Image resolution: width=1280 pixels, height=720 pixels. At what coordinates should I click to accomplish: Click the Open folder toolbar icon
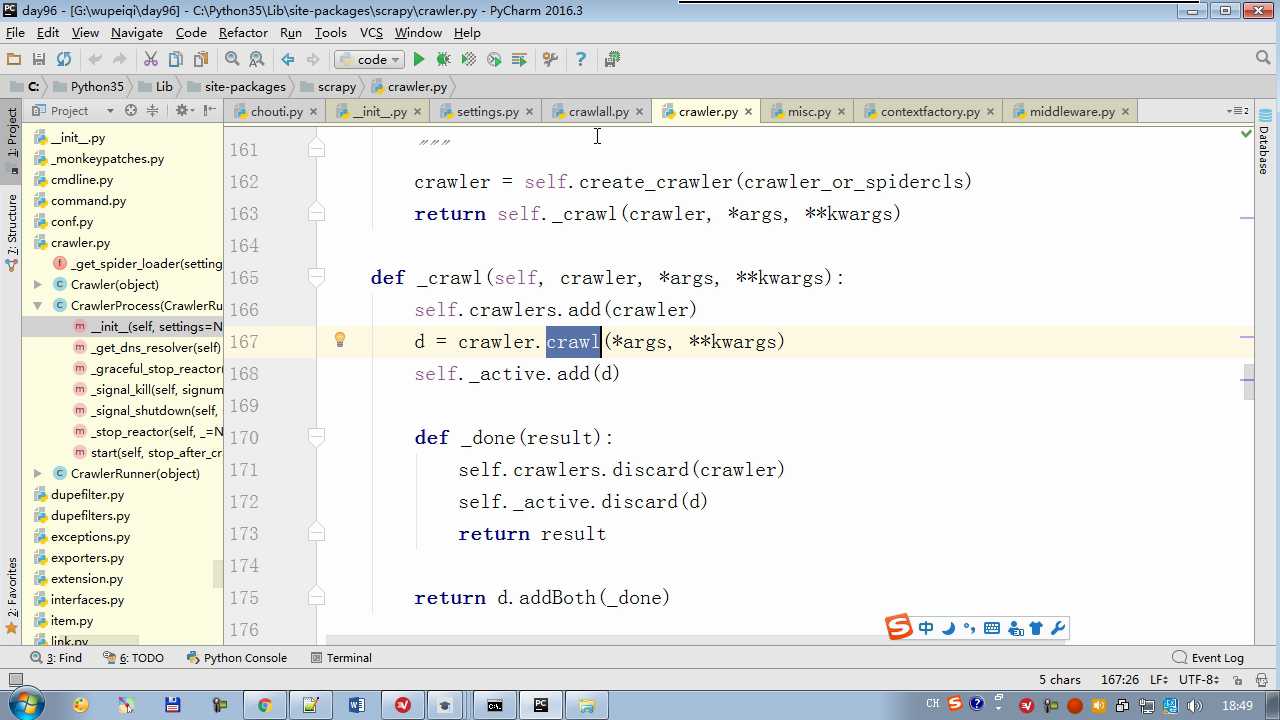(14, 60)
